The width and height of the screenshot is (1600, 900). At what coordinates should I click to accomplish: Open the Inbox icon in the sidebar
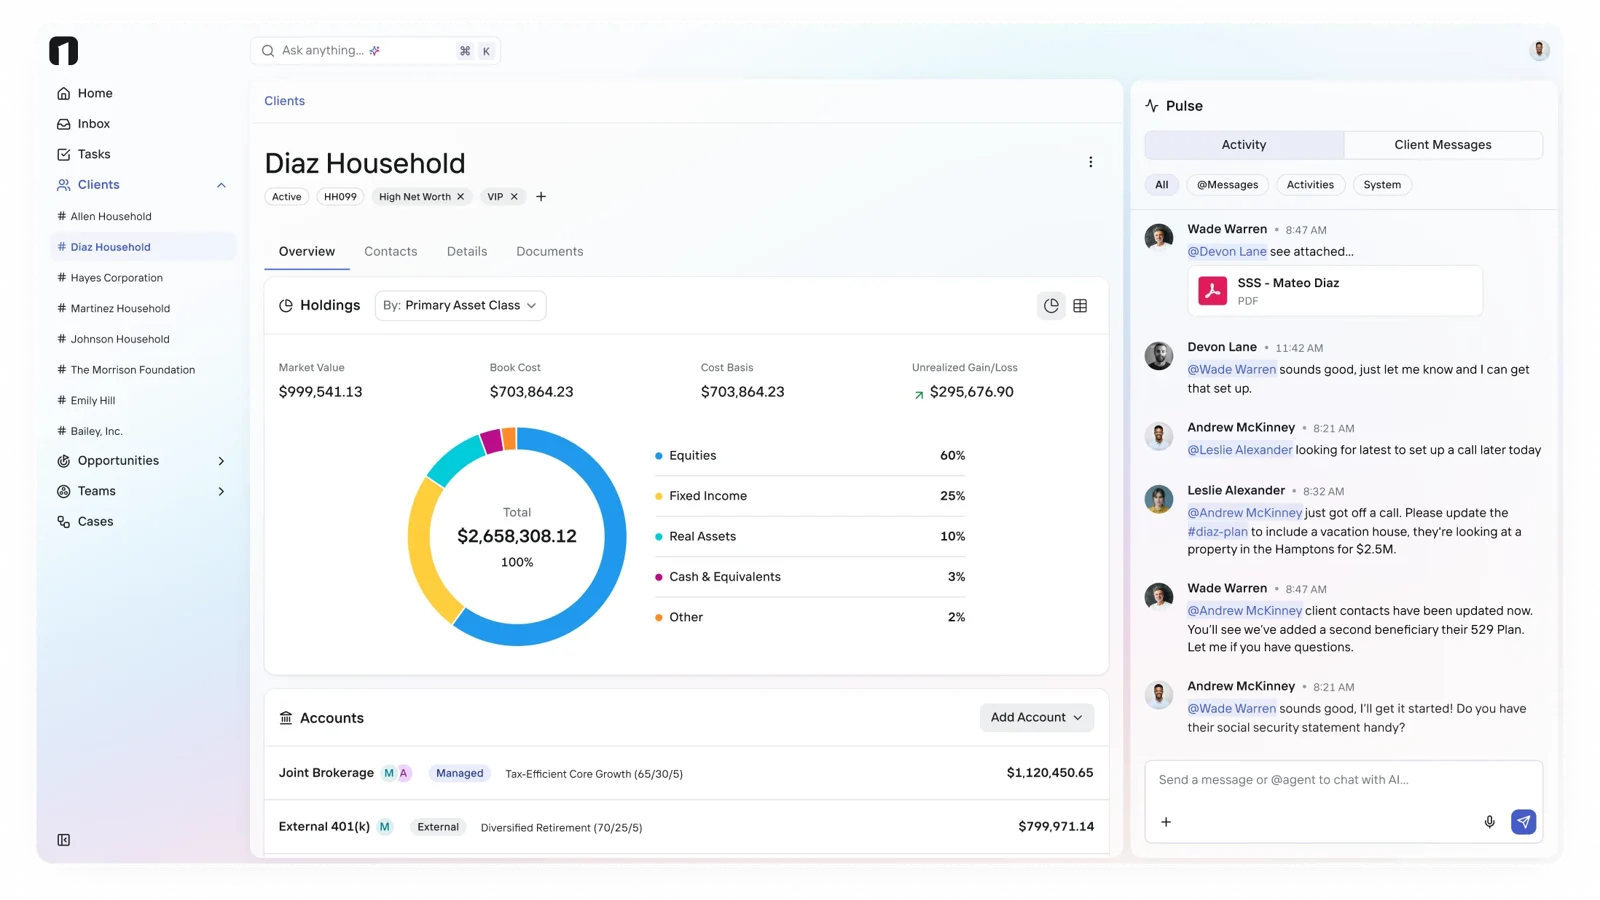[x=63, y=124]
